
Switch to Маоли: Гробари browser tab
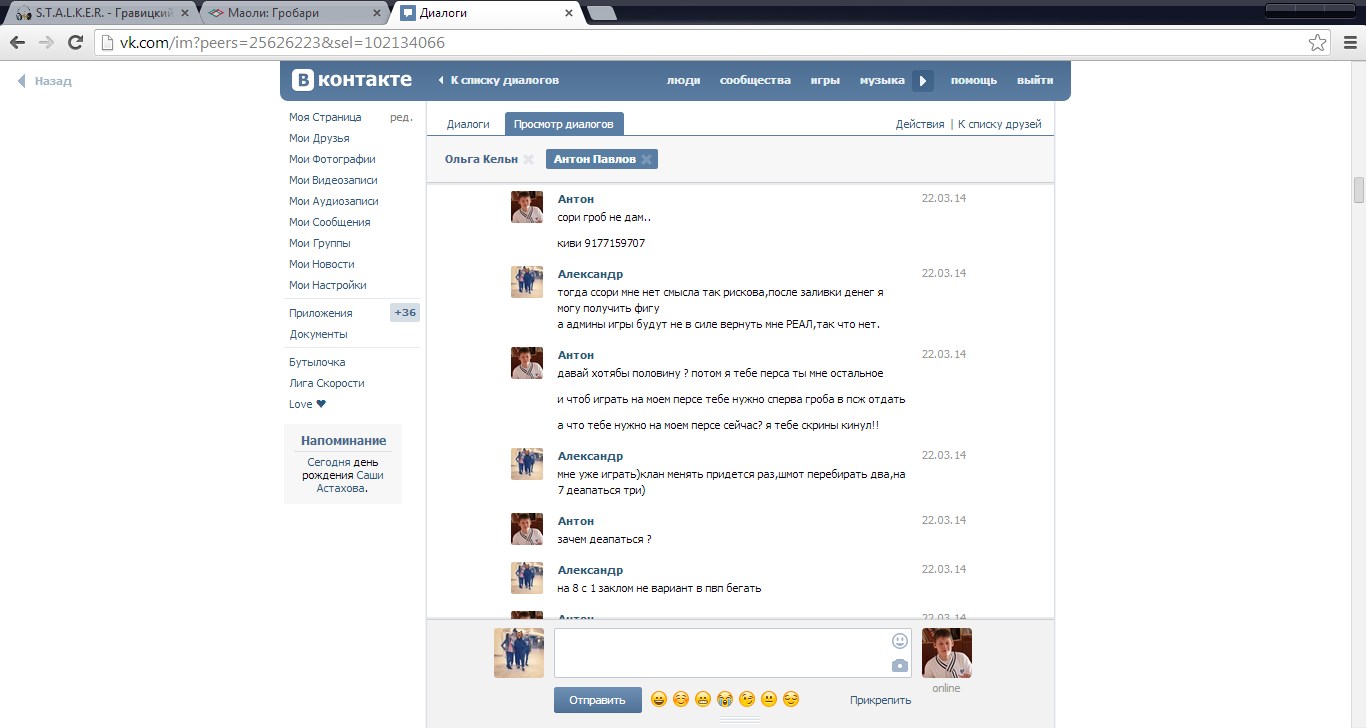[x=294, y=13]
